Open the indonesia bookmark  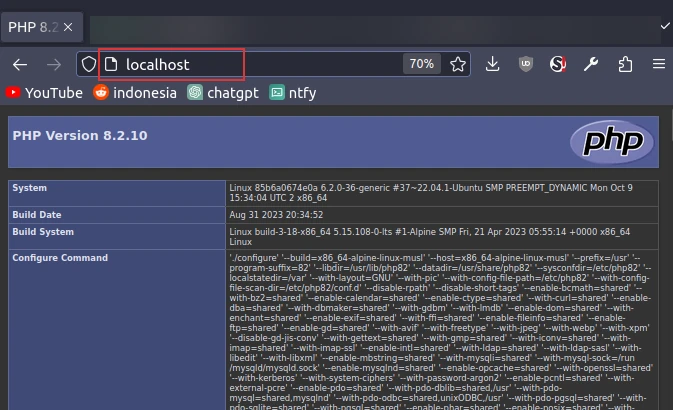coord(135,93)
